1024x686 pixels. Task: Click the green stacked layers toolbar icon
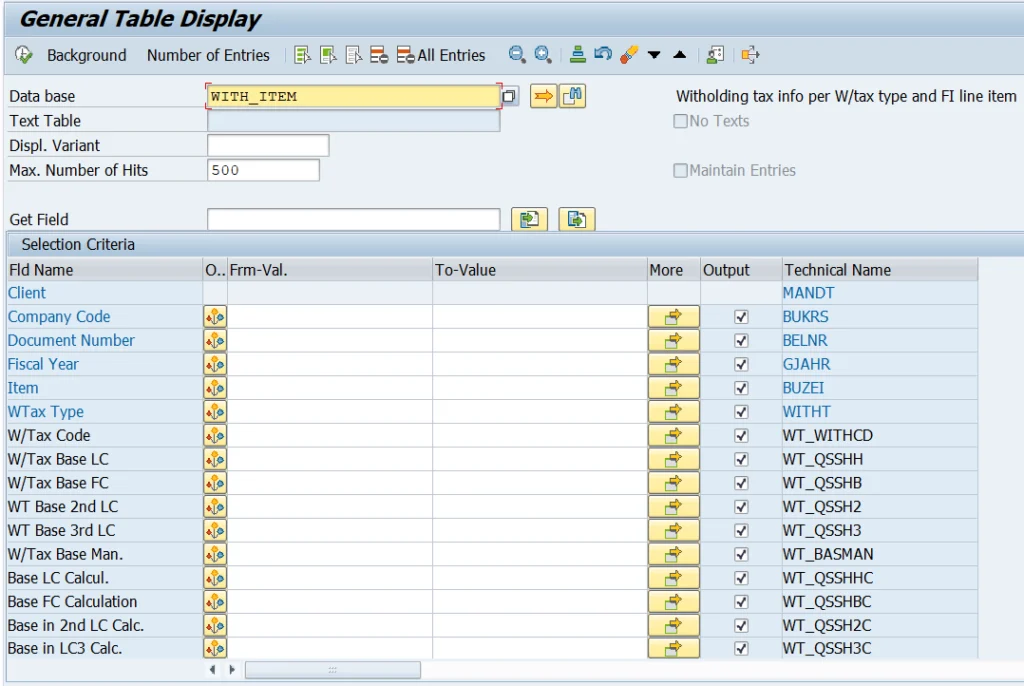pyautogui.click(x=577, y=55)
